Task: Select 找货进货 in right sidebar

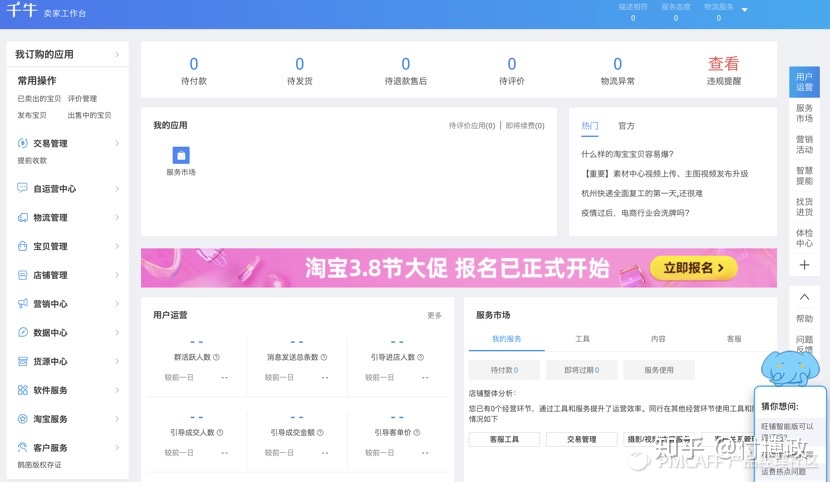Action: coord(804,207)
